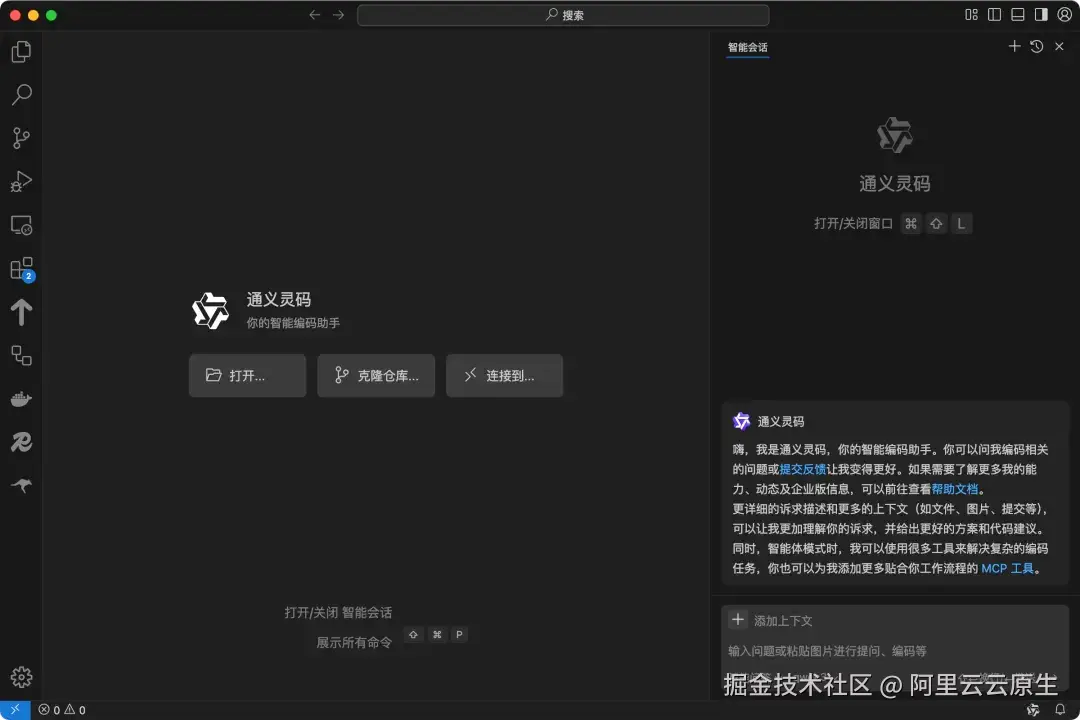
Task: Open the Search view
Action: [x=22, y=95]
